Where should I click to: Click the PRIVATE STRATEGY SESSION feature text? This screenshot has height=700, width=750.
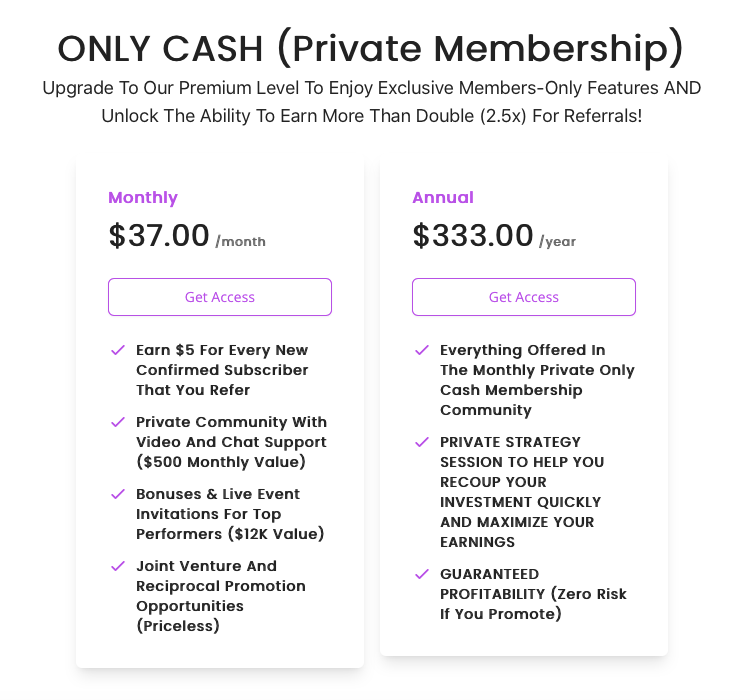tap(522, 492)
